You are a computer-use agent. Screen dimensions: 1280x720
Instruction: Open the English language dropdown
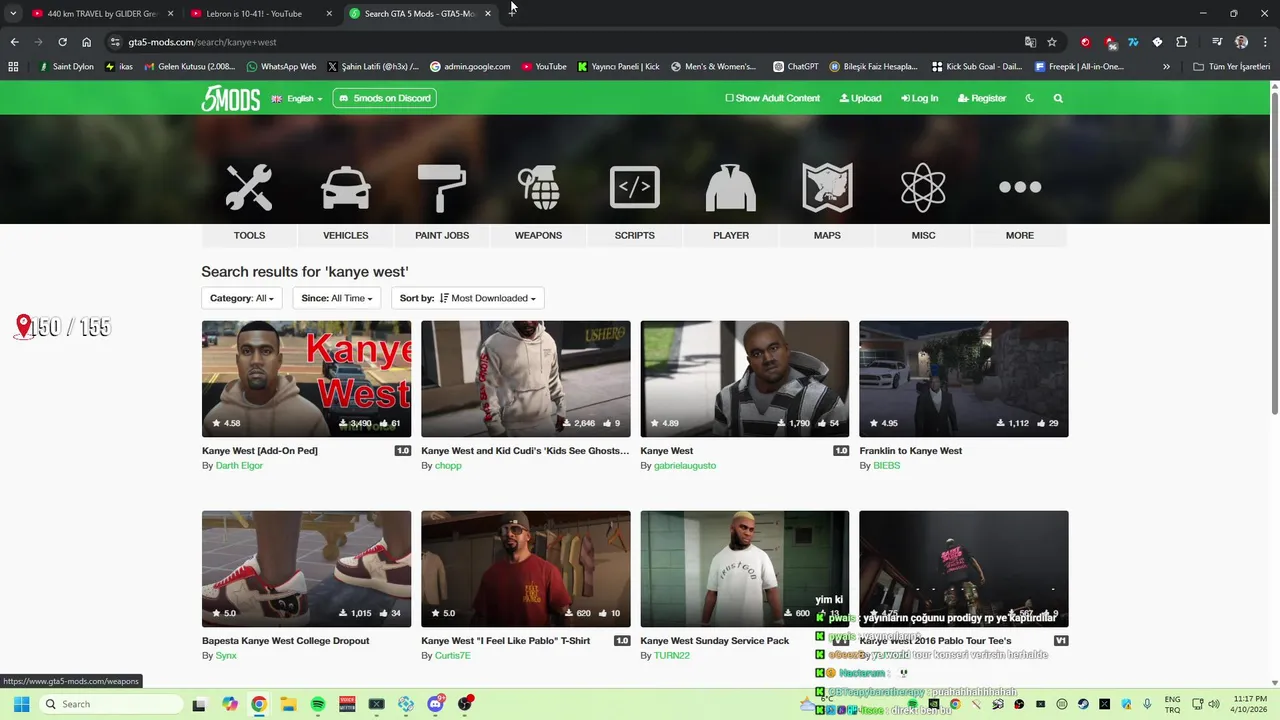[x=298, y=98]
